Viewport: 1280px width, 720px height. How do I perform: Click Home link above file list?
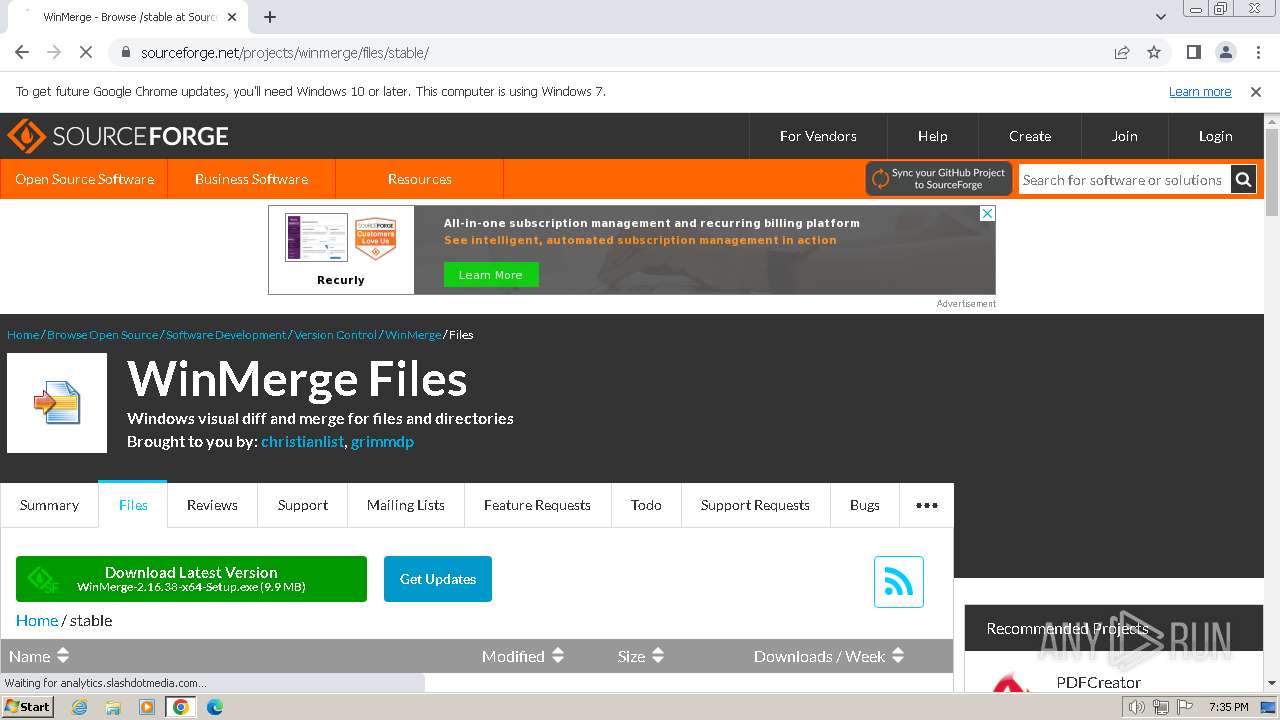click(x=37, y=621)
